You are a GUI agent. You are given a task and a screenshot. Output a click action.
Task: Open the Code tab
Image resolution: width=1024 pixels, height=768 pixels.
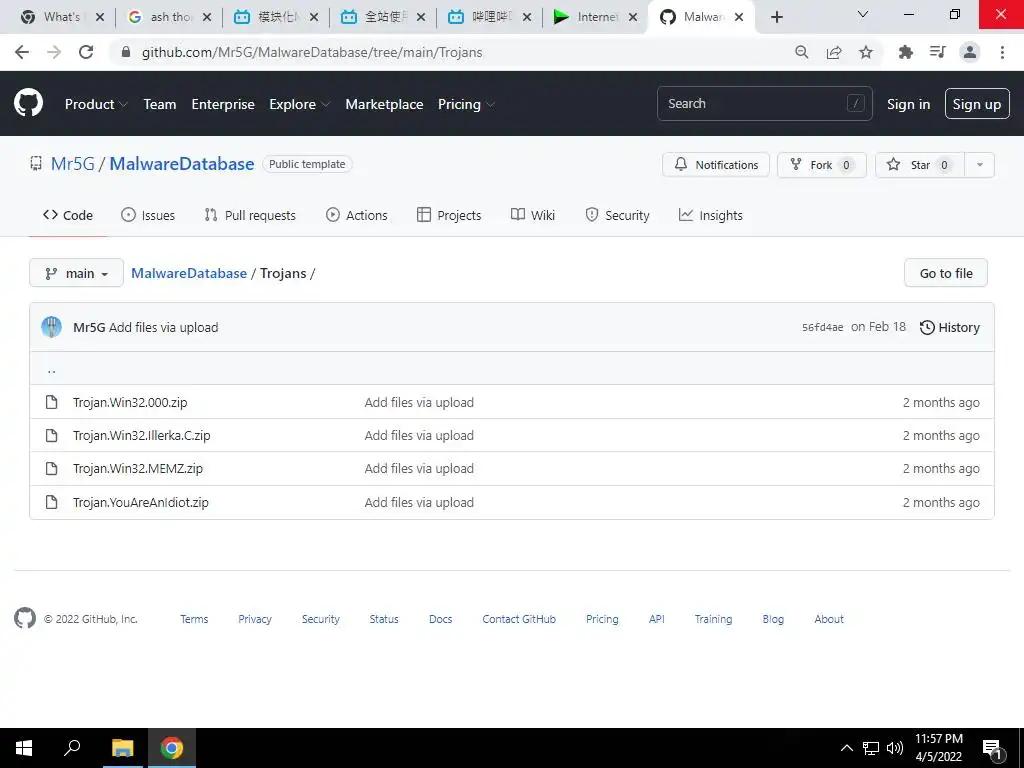click(x=68, y=215)
